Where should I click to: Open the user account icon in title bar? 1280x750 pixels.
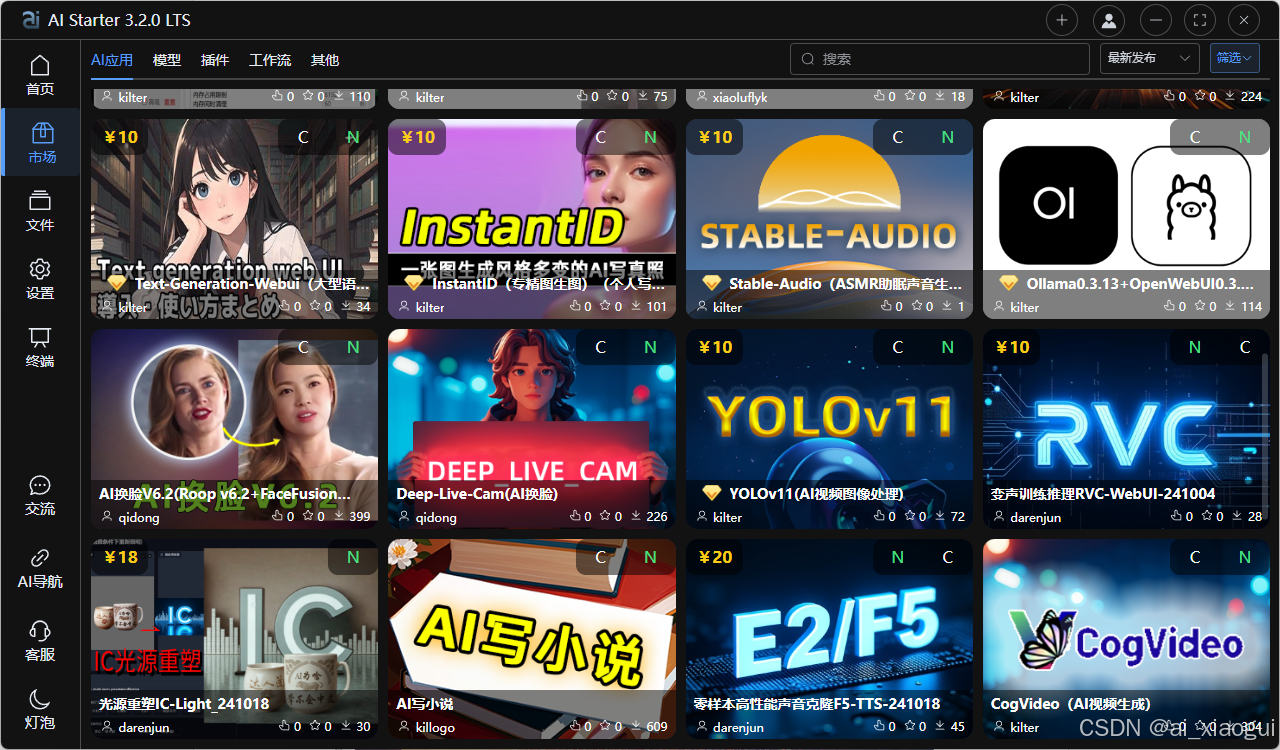(x=1108, y=19)
